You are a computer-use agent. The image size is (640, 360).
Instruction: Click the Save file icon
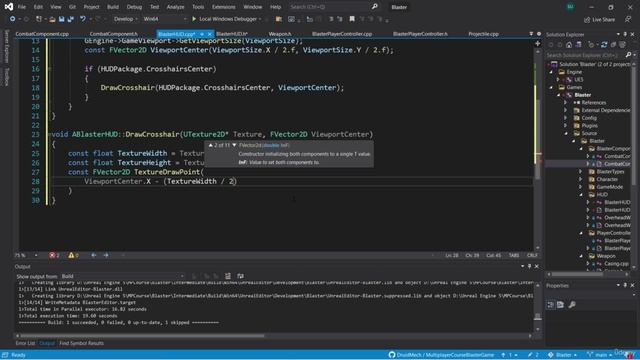coord(61,19)
